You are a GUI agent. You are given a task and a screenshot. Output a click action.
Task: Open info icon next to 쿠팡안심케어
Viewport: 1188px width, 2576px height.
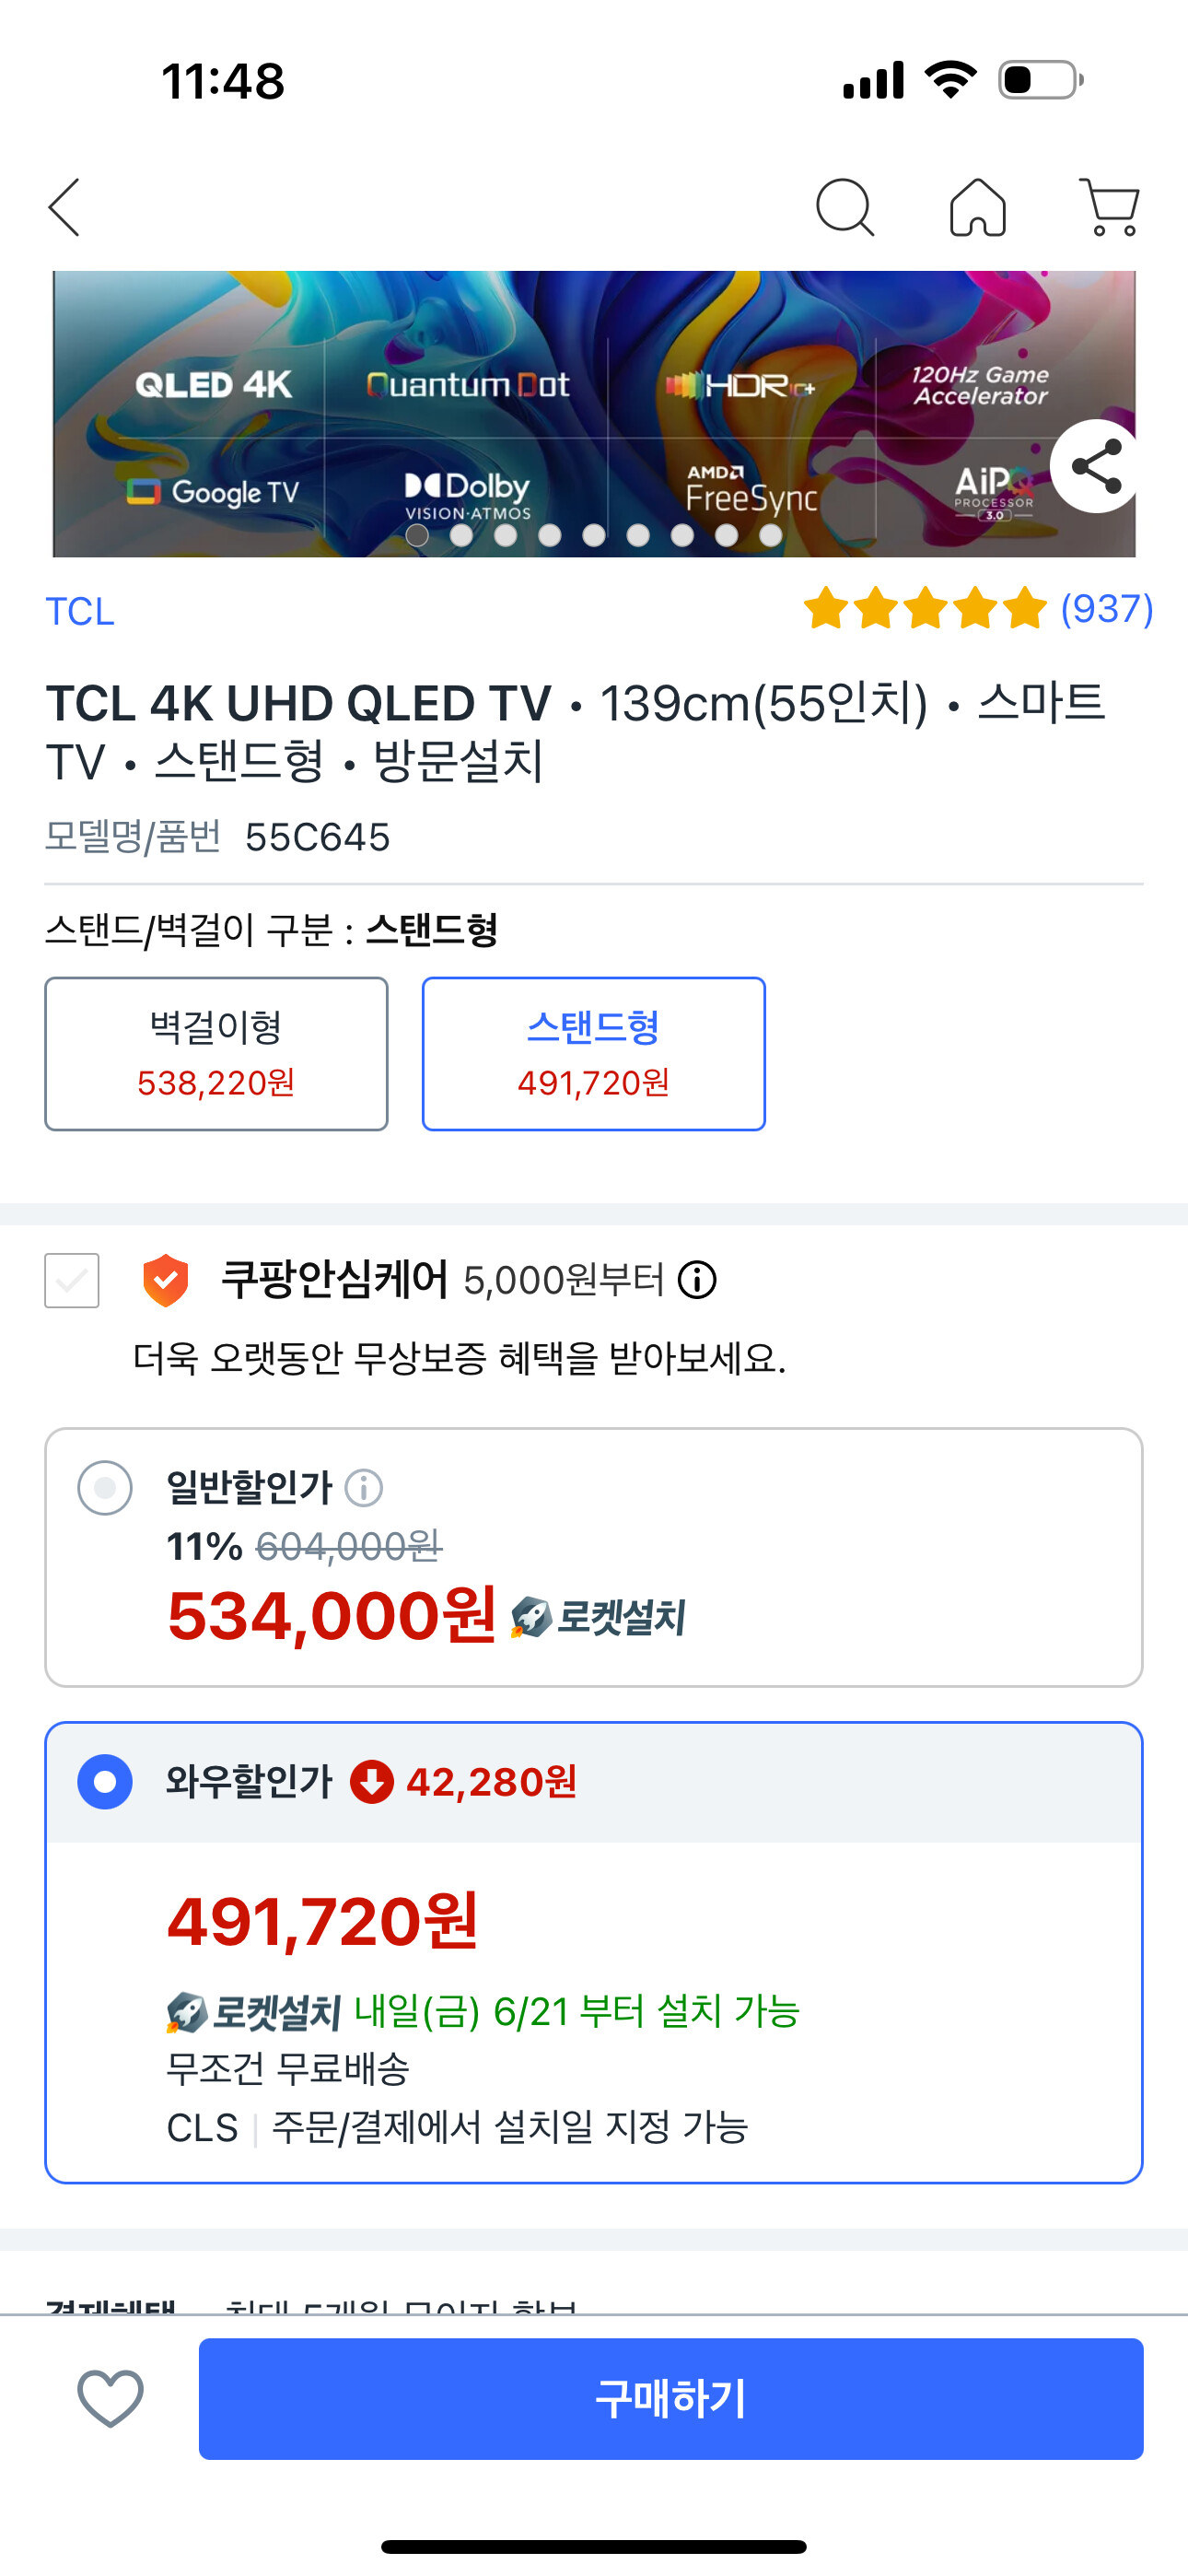click(697, 1279)
